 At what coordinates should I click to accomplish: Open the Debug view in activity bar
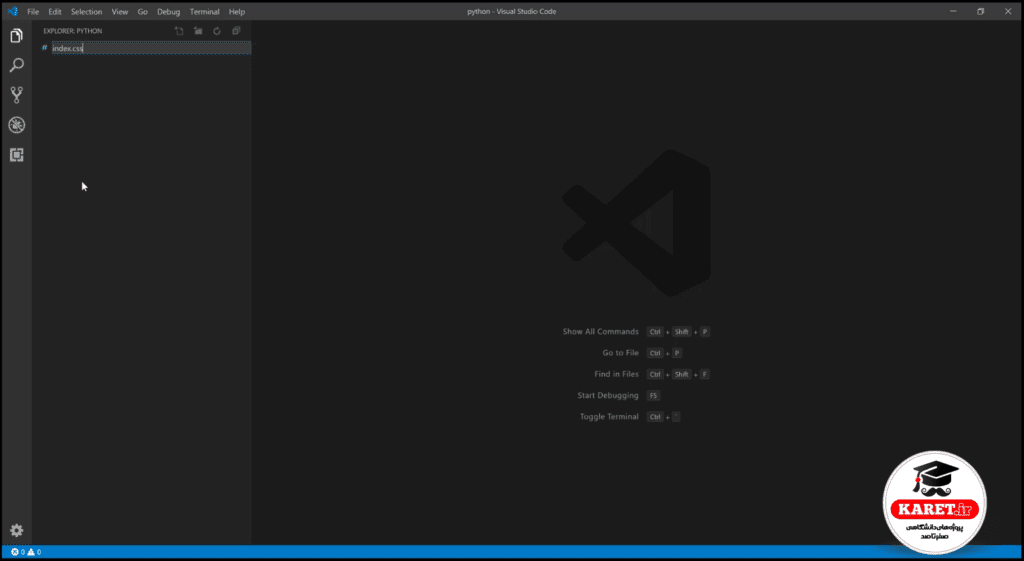pos(16,125)
